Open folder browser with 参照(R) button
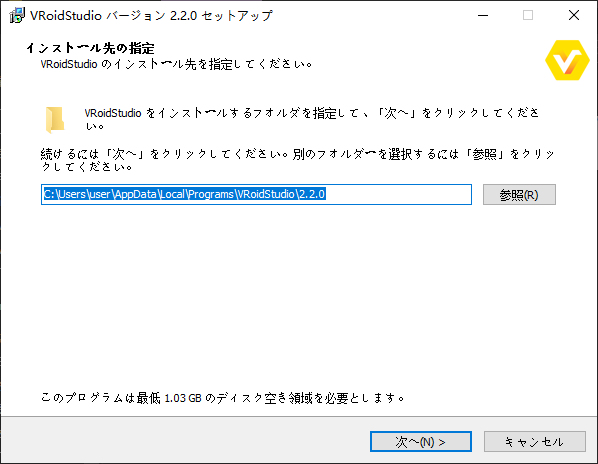This screenshot has width=598, height=464. point(519,195)
